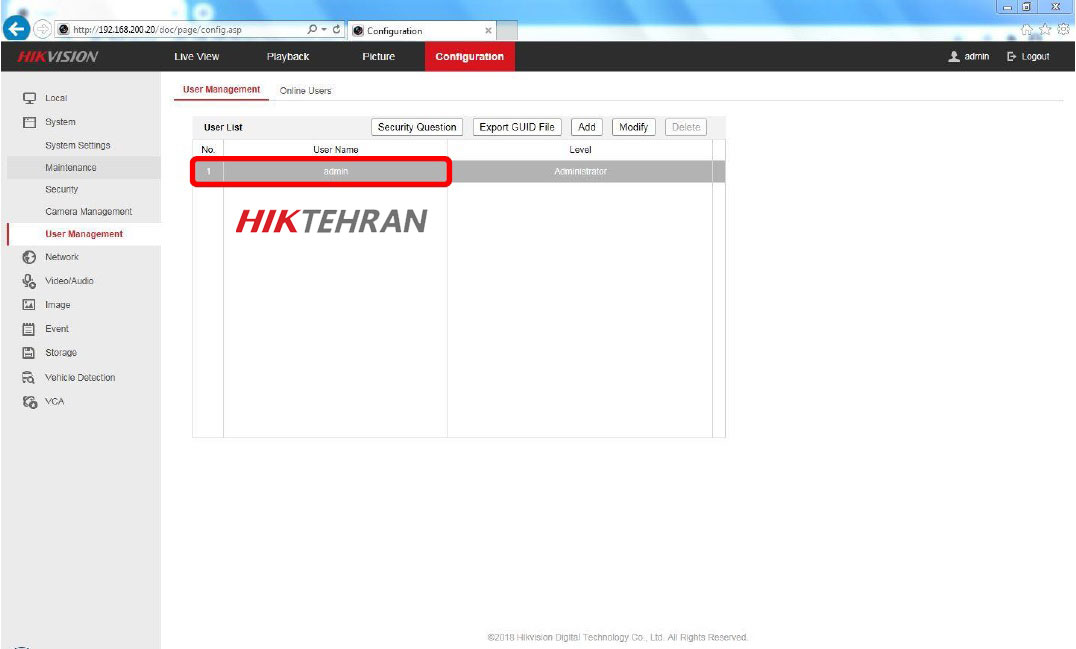Click the Local monitor icon in sidebar

point(30,98)
